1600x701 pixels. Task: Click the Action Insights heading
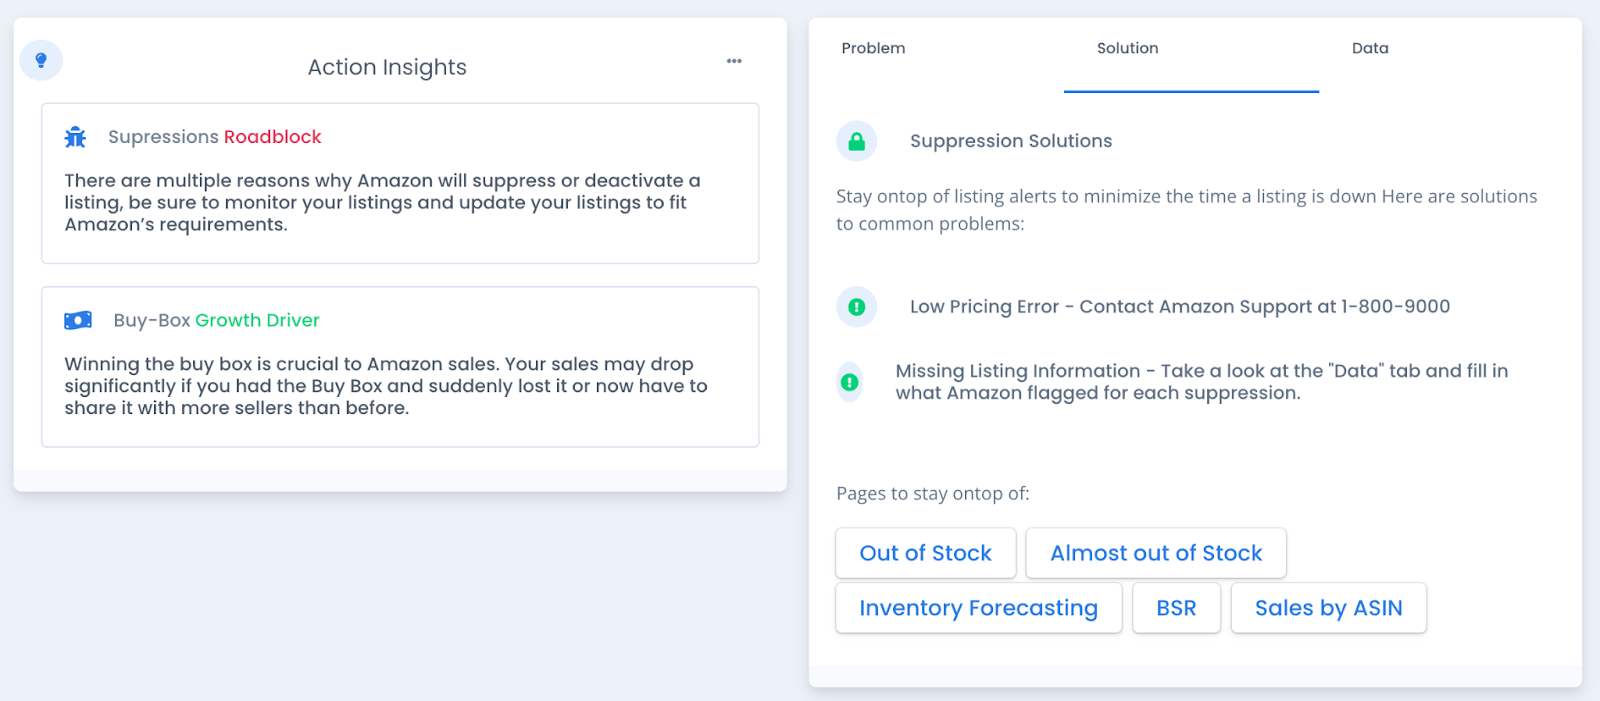387,67
